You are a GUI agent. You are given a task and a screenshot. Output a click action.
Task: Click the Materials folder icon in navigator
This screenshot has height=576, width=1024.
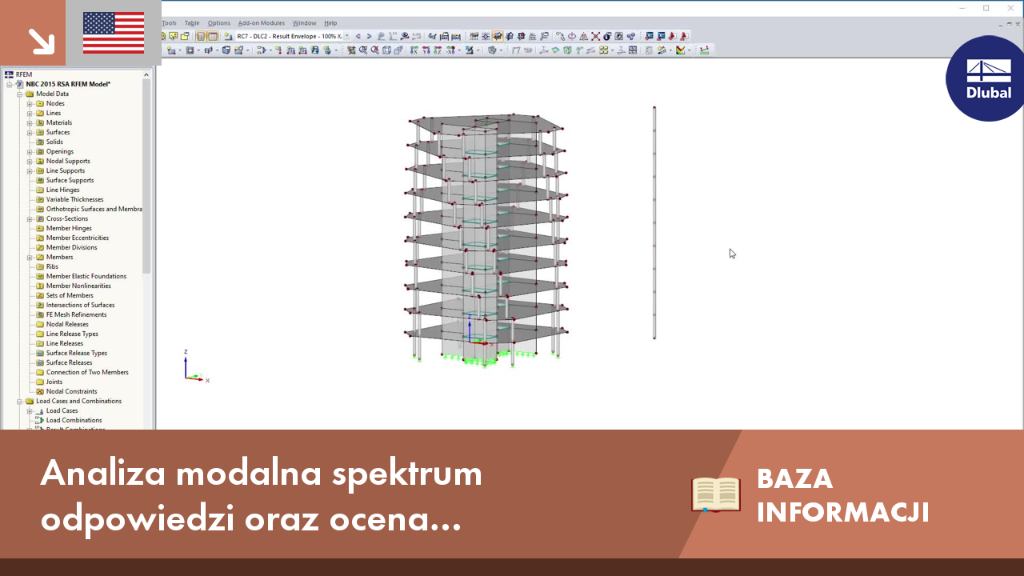[40, 123]
